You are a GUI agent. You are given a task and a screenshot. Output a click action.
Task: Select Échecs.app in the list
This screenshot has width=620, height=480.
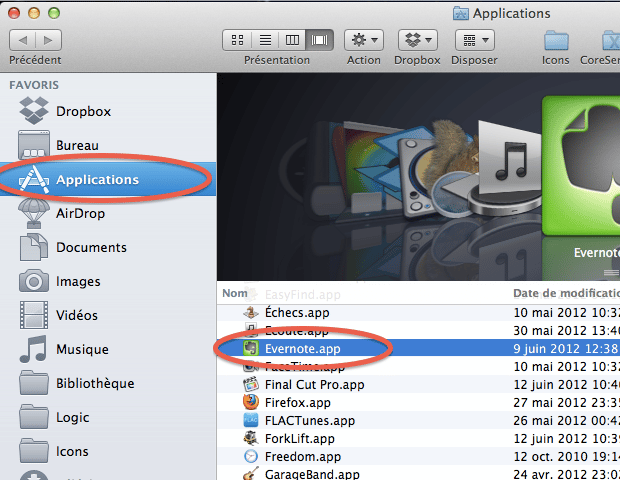(x=418, y=313)
